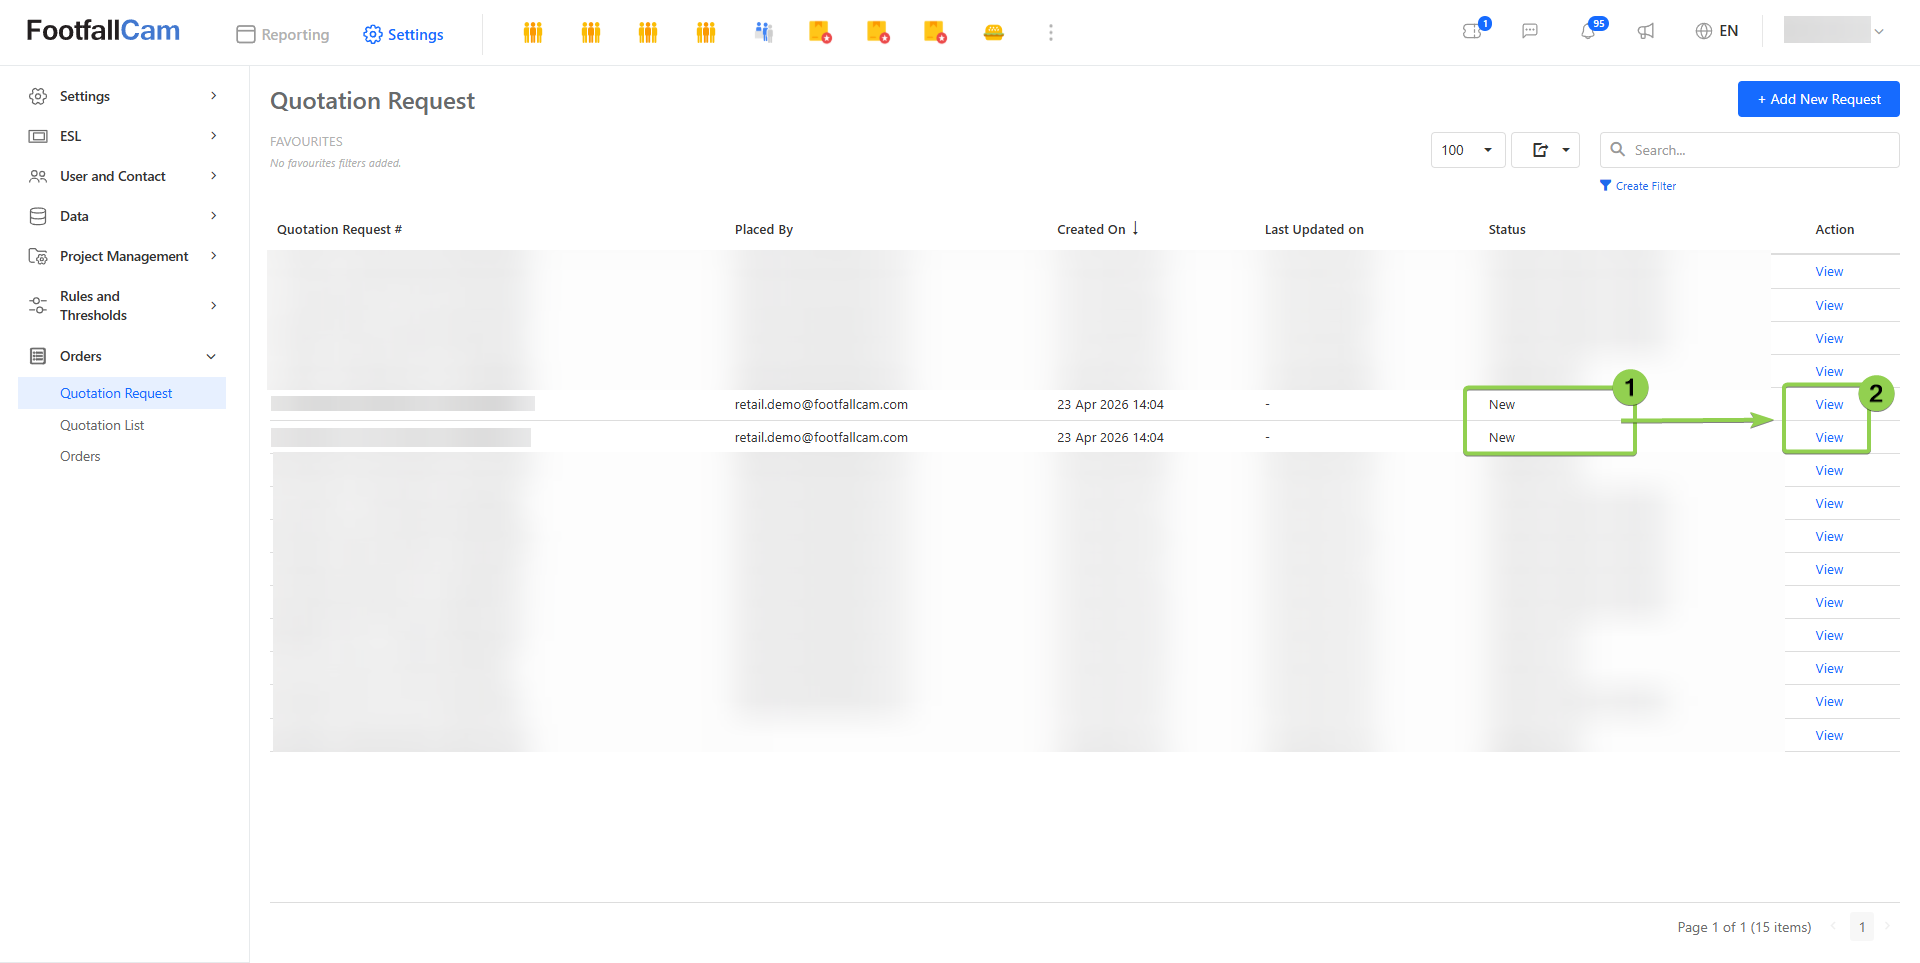Switch to the Reporting tab
This screenshot has width=1920, height=963.
(283, 34)
